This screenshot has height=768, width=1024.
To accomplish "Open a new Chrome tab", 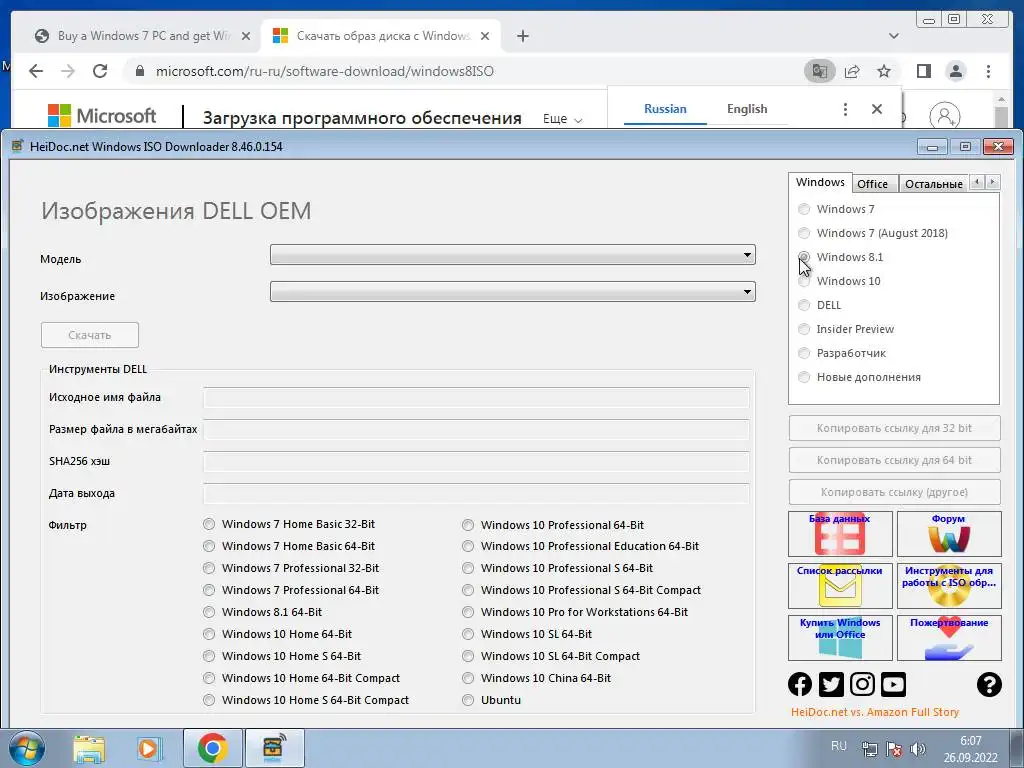I will [x=522, y=36].
